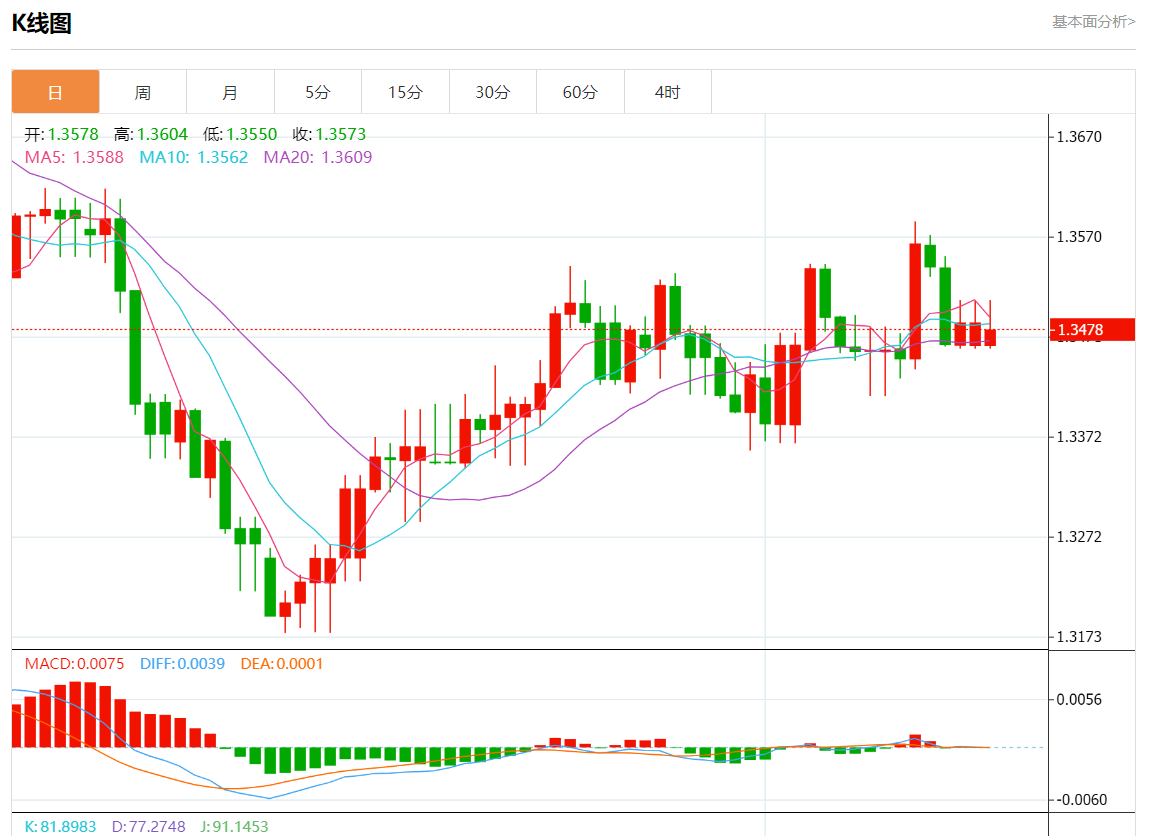Click the 1.3670 price axis label

click(1079, 136)
